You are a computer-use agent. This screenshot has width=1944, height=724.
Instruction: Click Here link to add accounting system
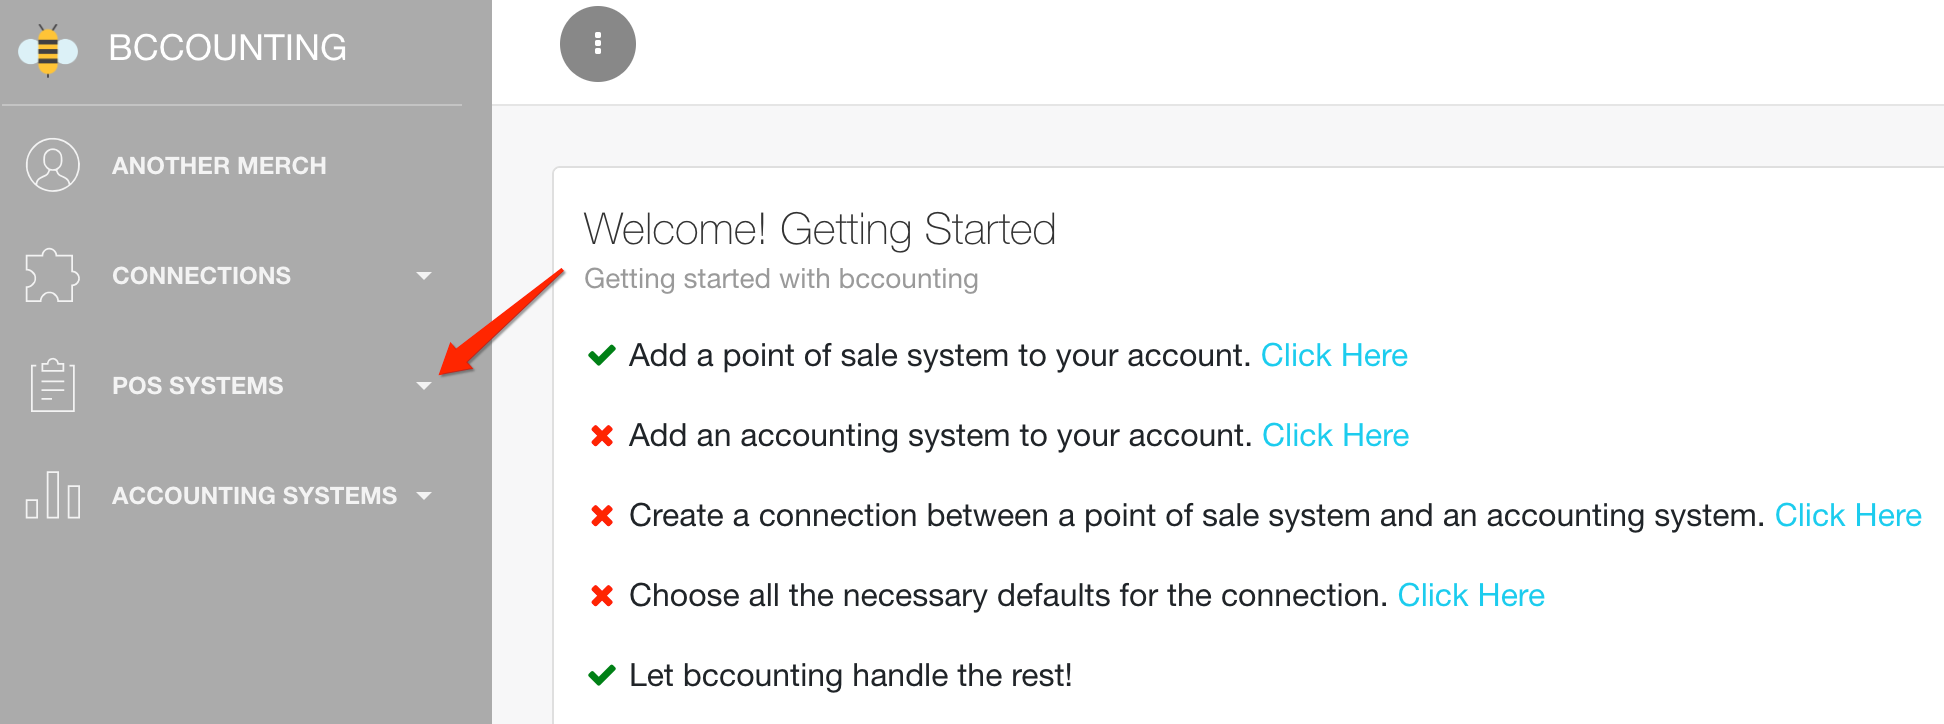[x=1335, y=435]
